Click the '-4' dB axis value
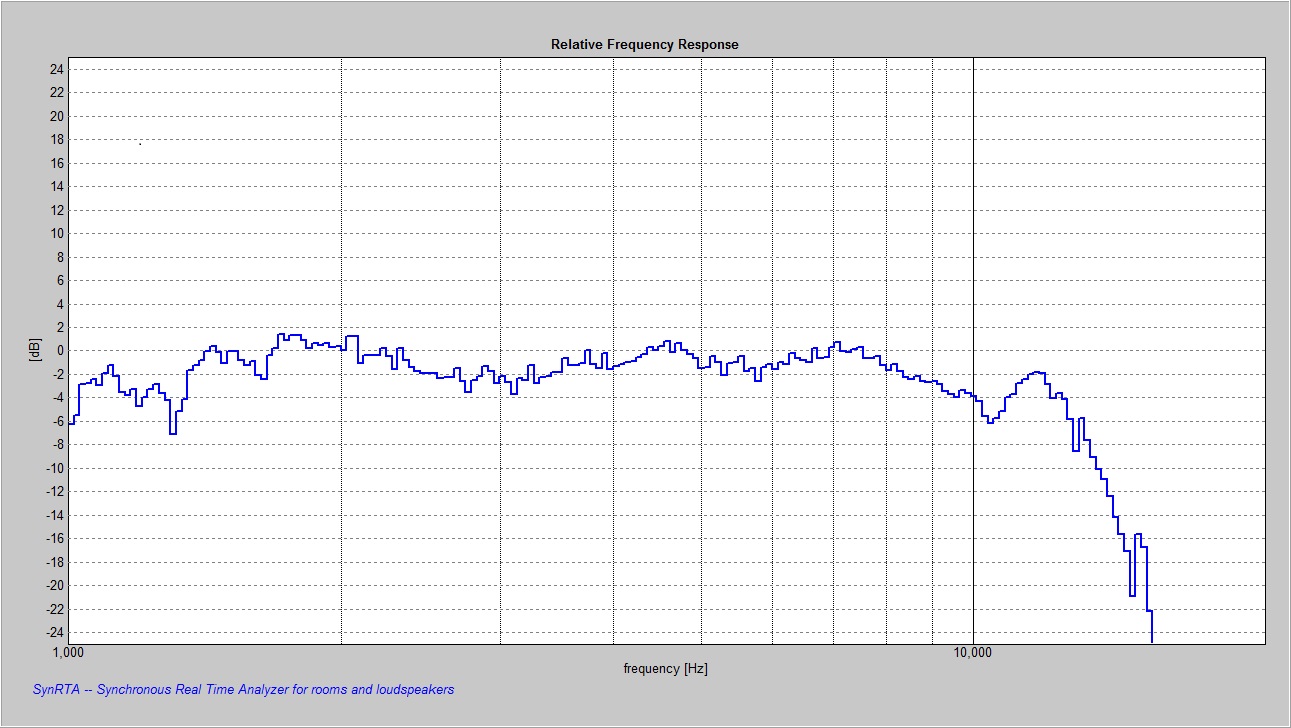1291x728 pixels. pos(59,398)
